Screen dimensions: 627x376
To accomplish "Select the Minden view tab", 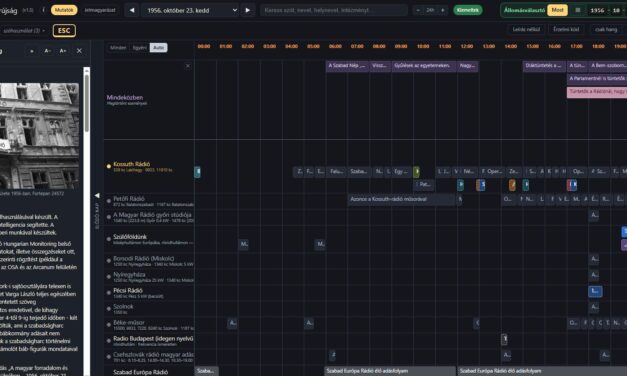I will pos(118,48).
